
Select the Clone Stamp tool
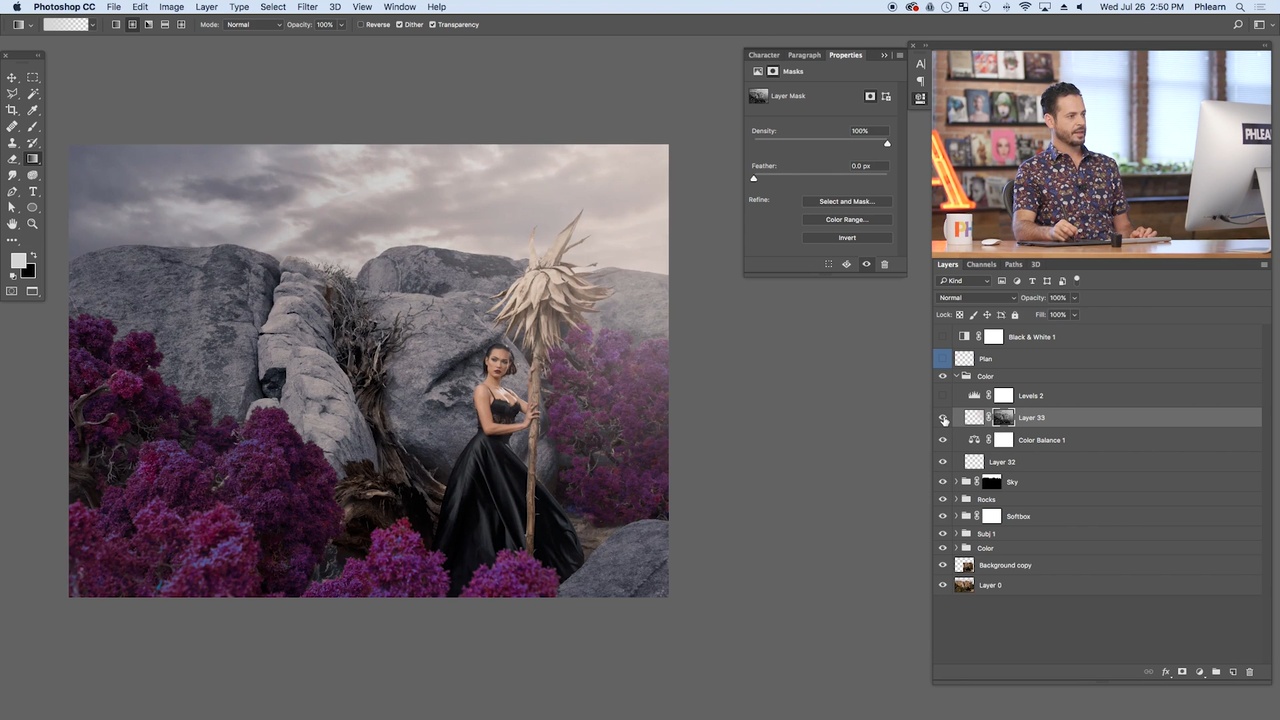[12, 143]
